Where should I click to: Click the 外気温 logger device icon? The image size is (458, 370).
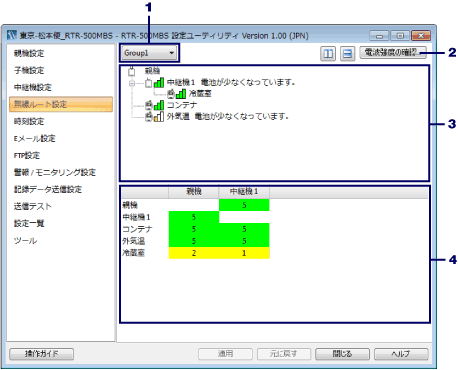click(x=149, y=117)
